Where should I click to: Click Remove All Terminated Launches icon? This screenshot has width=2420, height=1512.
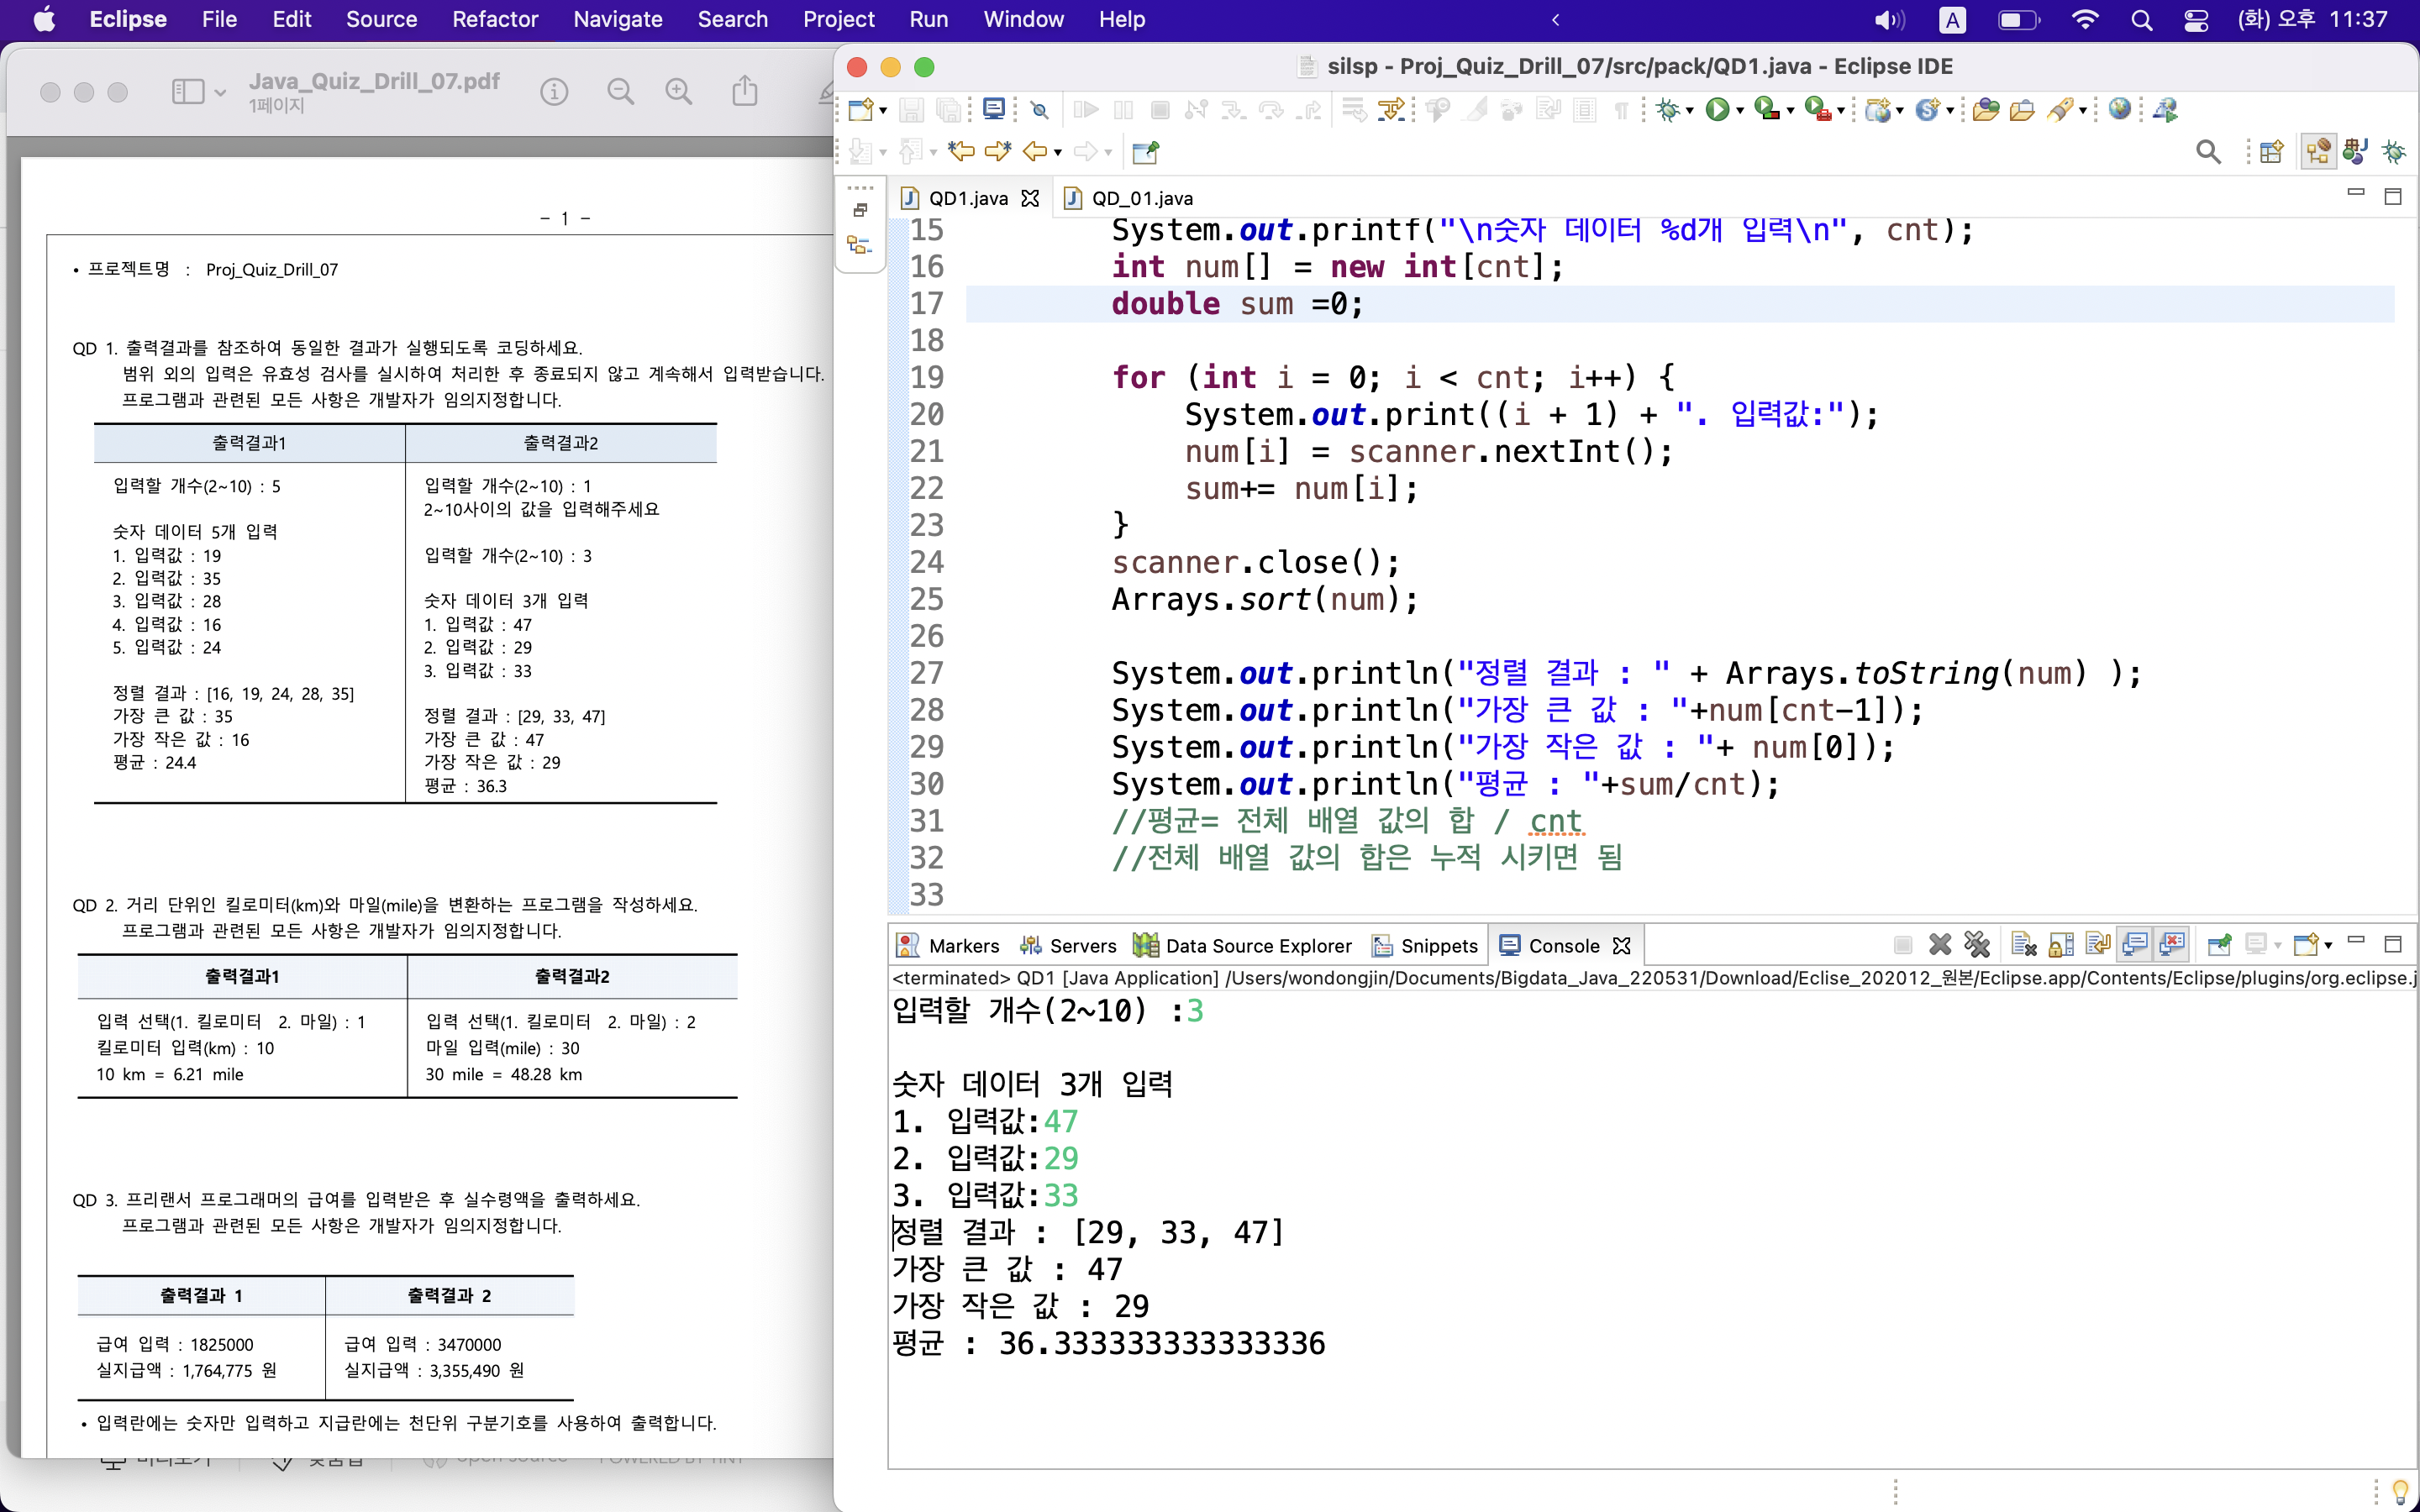coord(1976,944)
